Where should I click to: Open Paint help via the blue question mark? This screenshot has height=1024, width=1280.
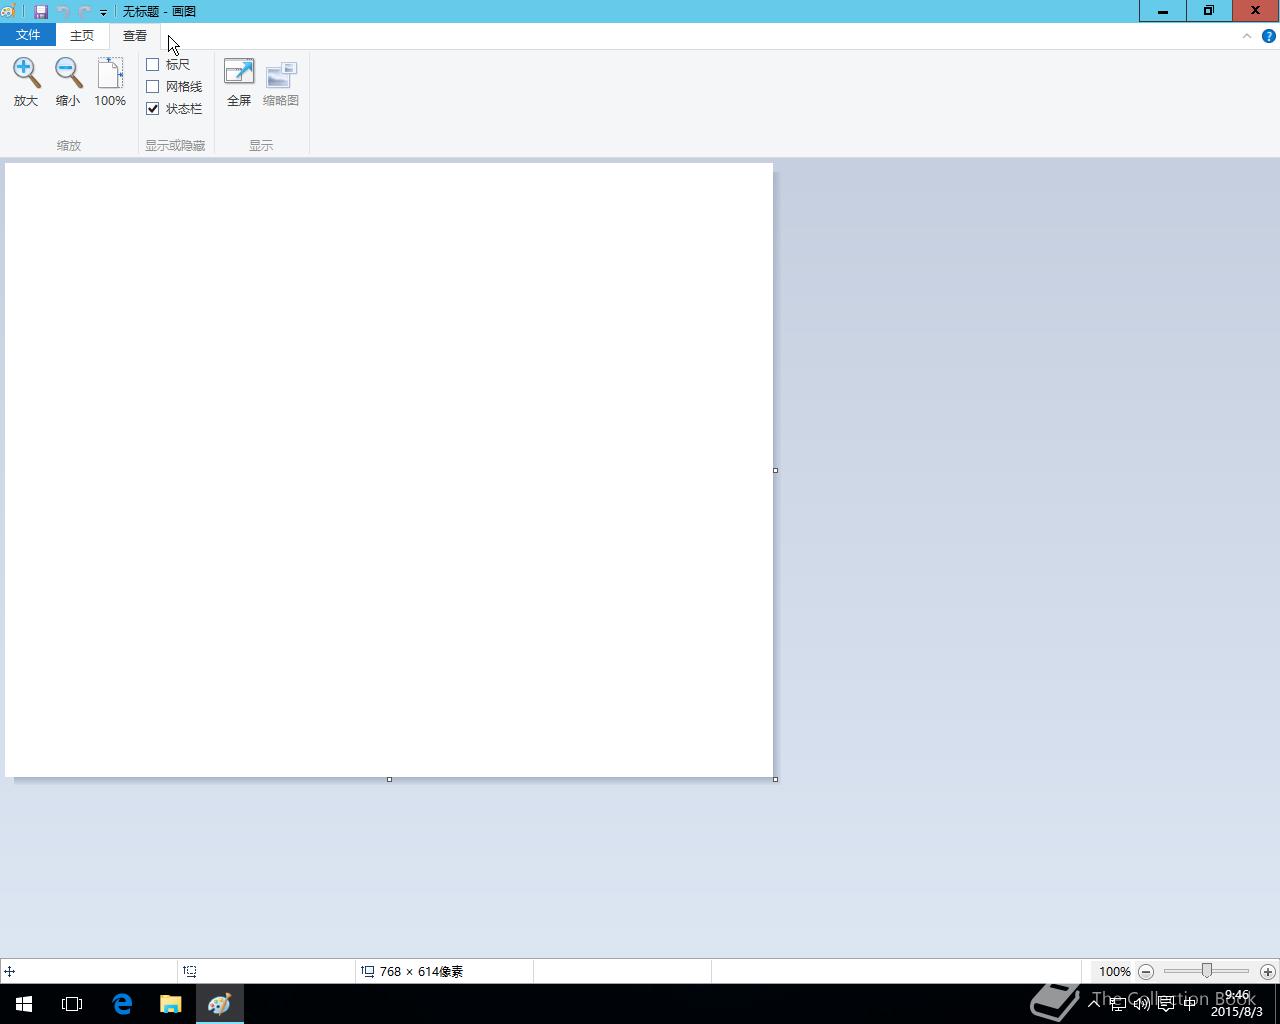(x=1268, y=36)
